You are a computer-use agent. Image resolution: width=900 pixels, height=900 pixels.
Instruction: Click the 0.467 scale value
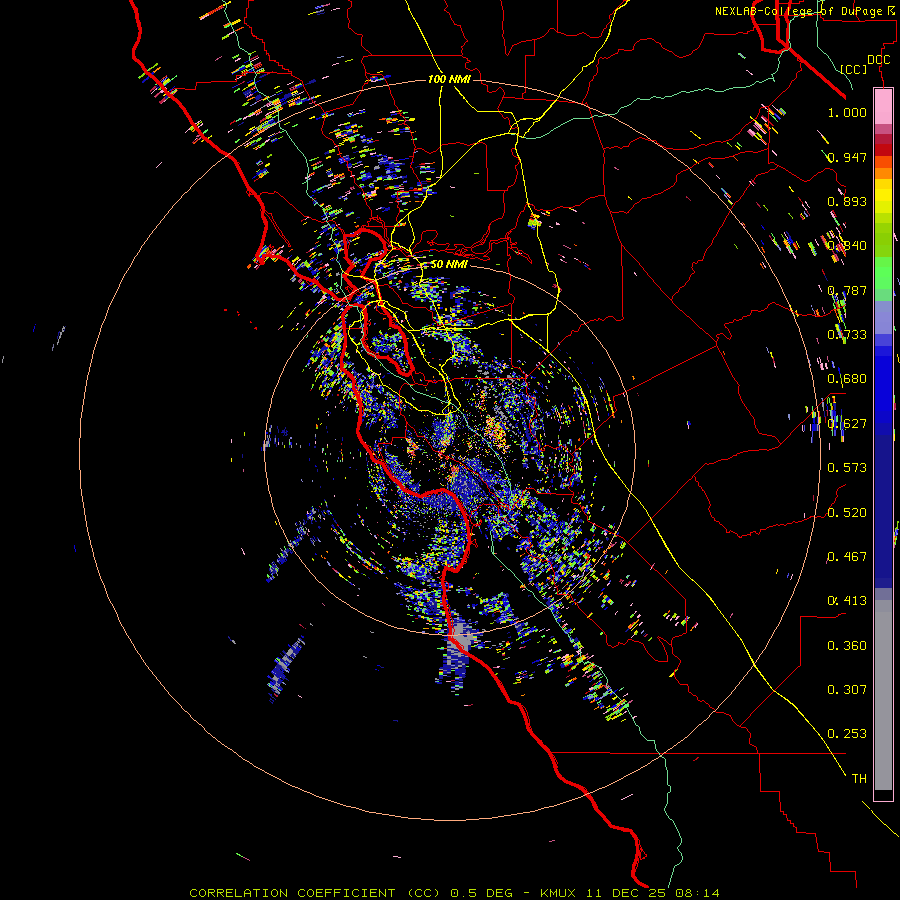[x=847, y=557]
